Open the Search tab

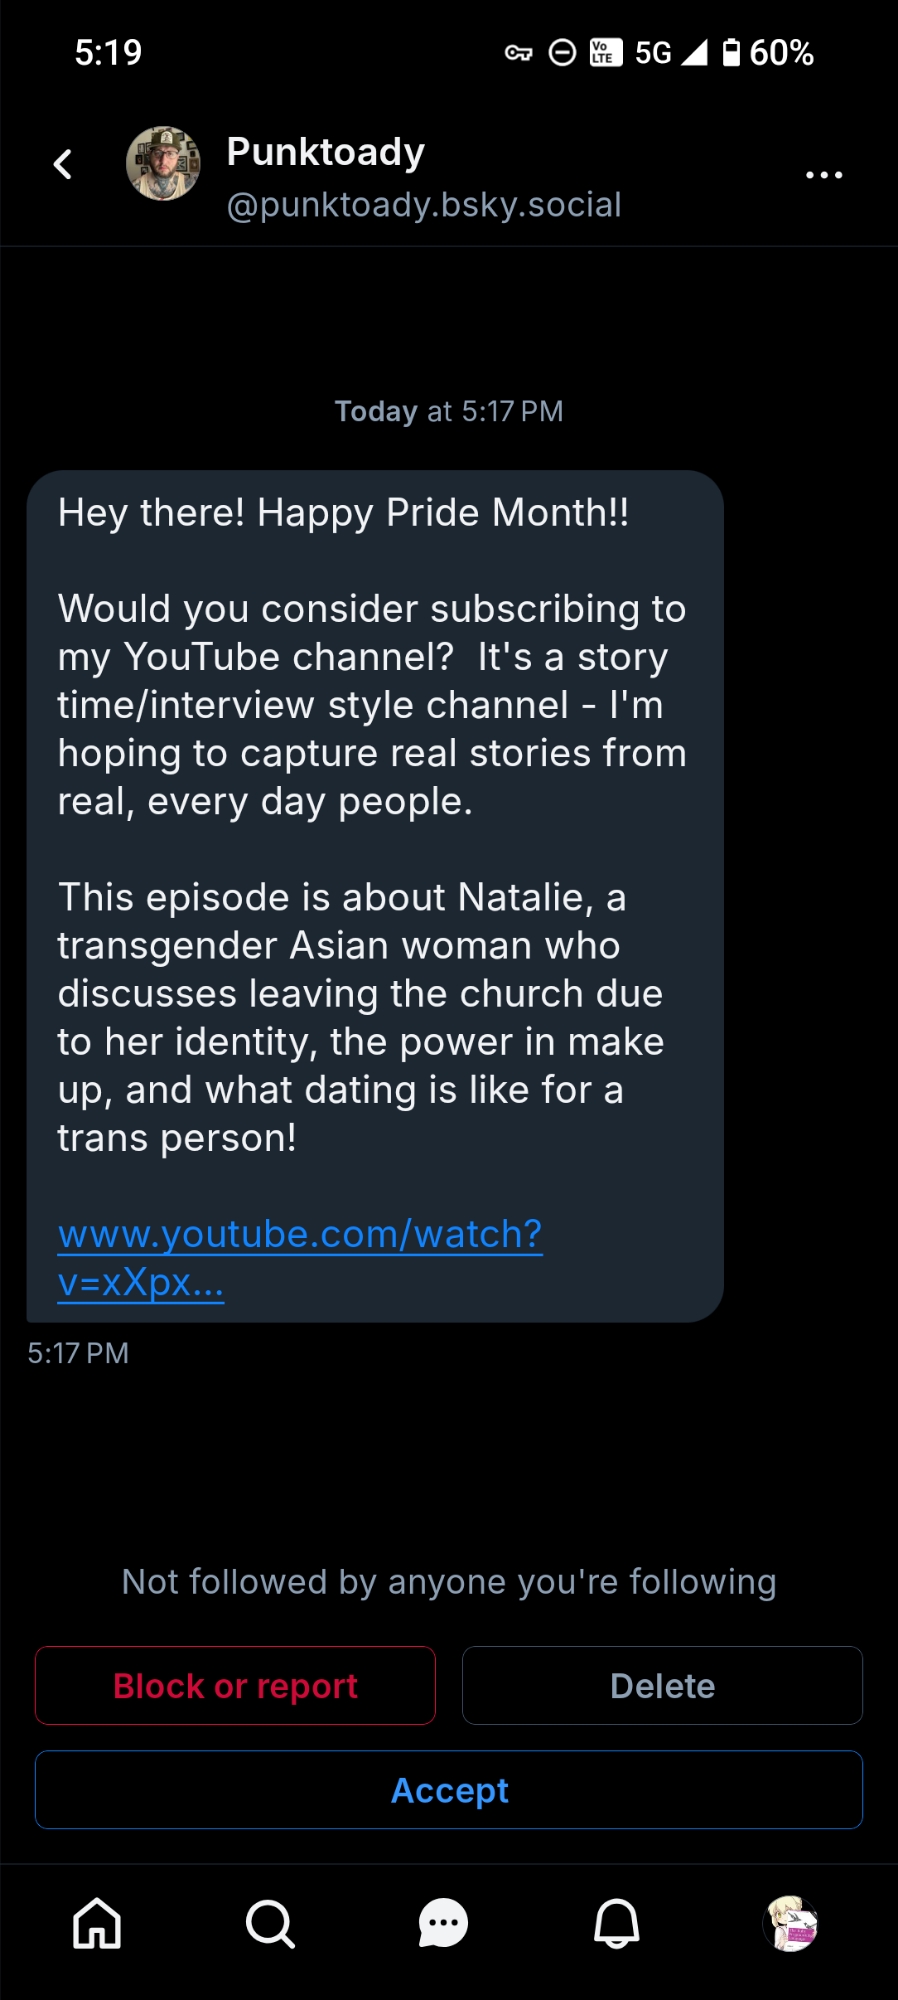click(x=270, y=1923)
